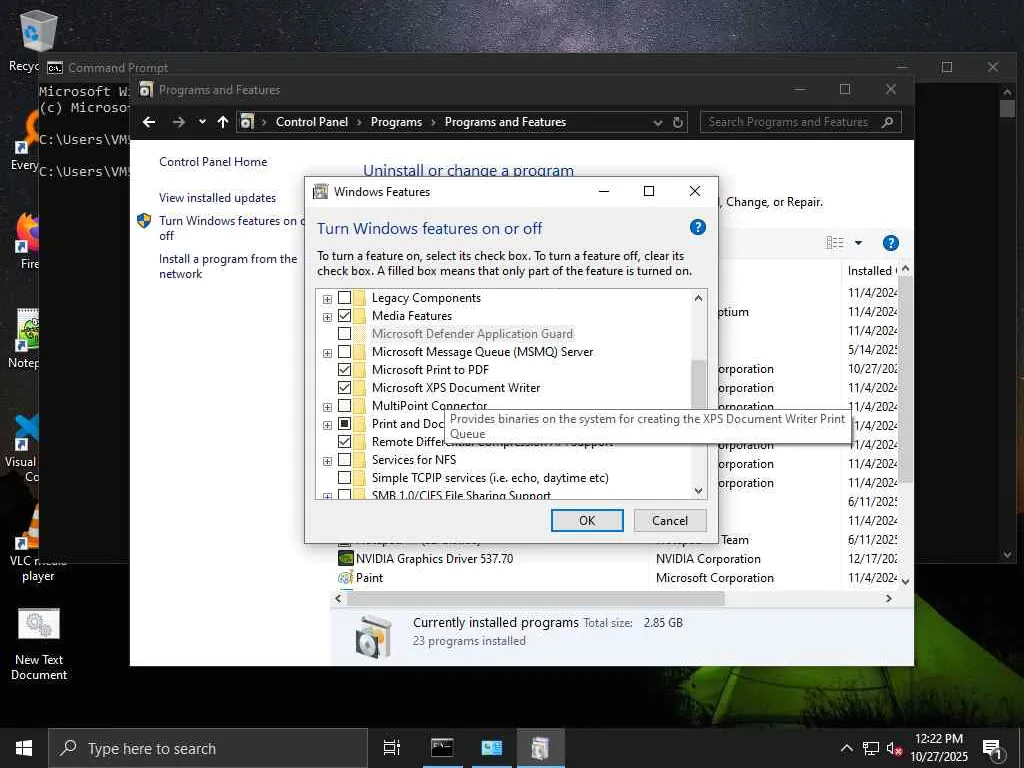The height and width of the screenshot is (768, 1024).
Task: Switch to Control Panel taskbar icon
Action: [x=491, y=748]
